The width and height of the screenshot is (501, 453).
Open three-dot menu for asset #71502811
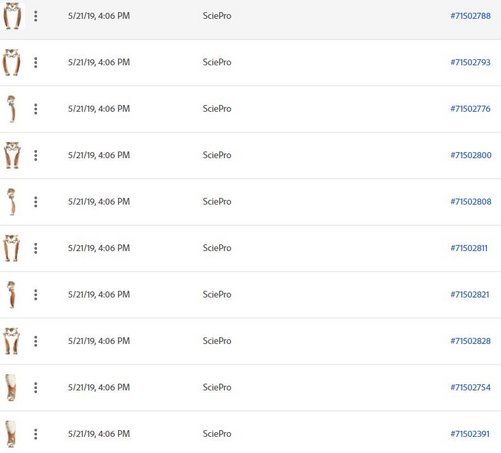tap(36, 248)
